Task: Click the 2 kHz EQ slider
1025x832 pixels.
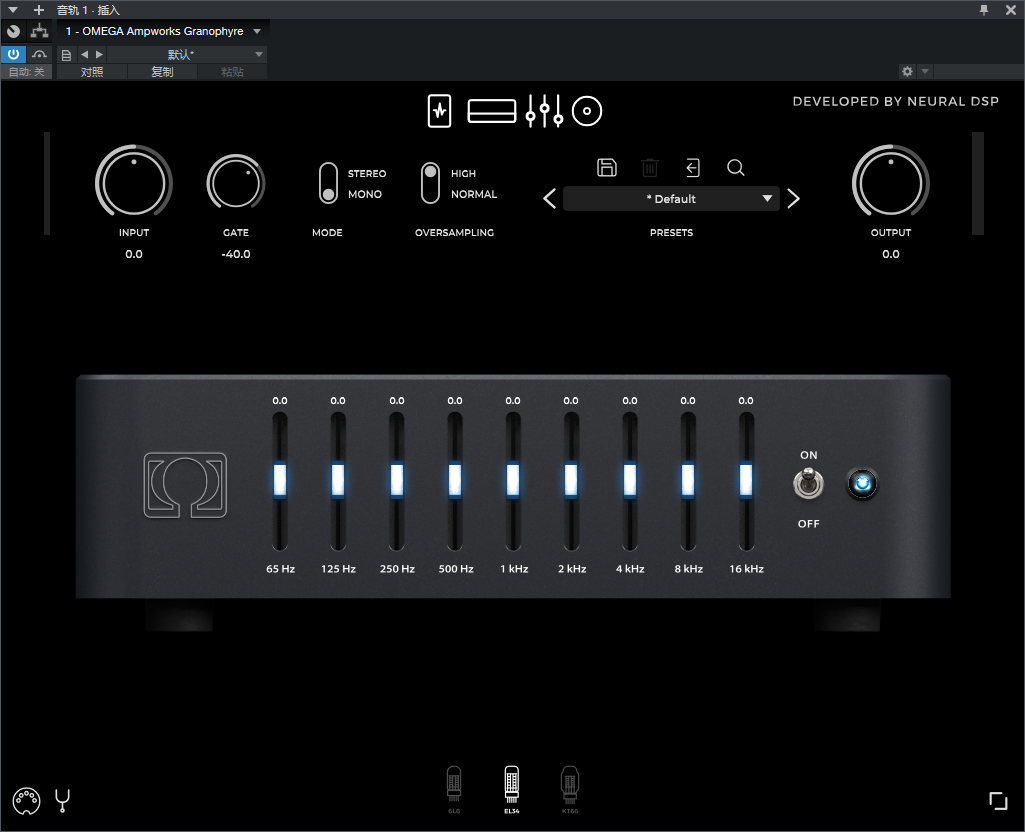Action: click(571, 480)
